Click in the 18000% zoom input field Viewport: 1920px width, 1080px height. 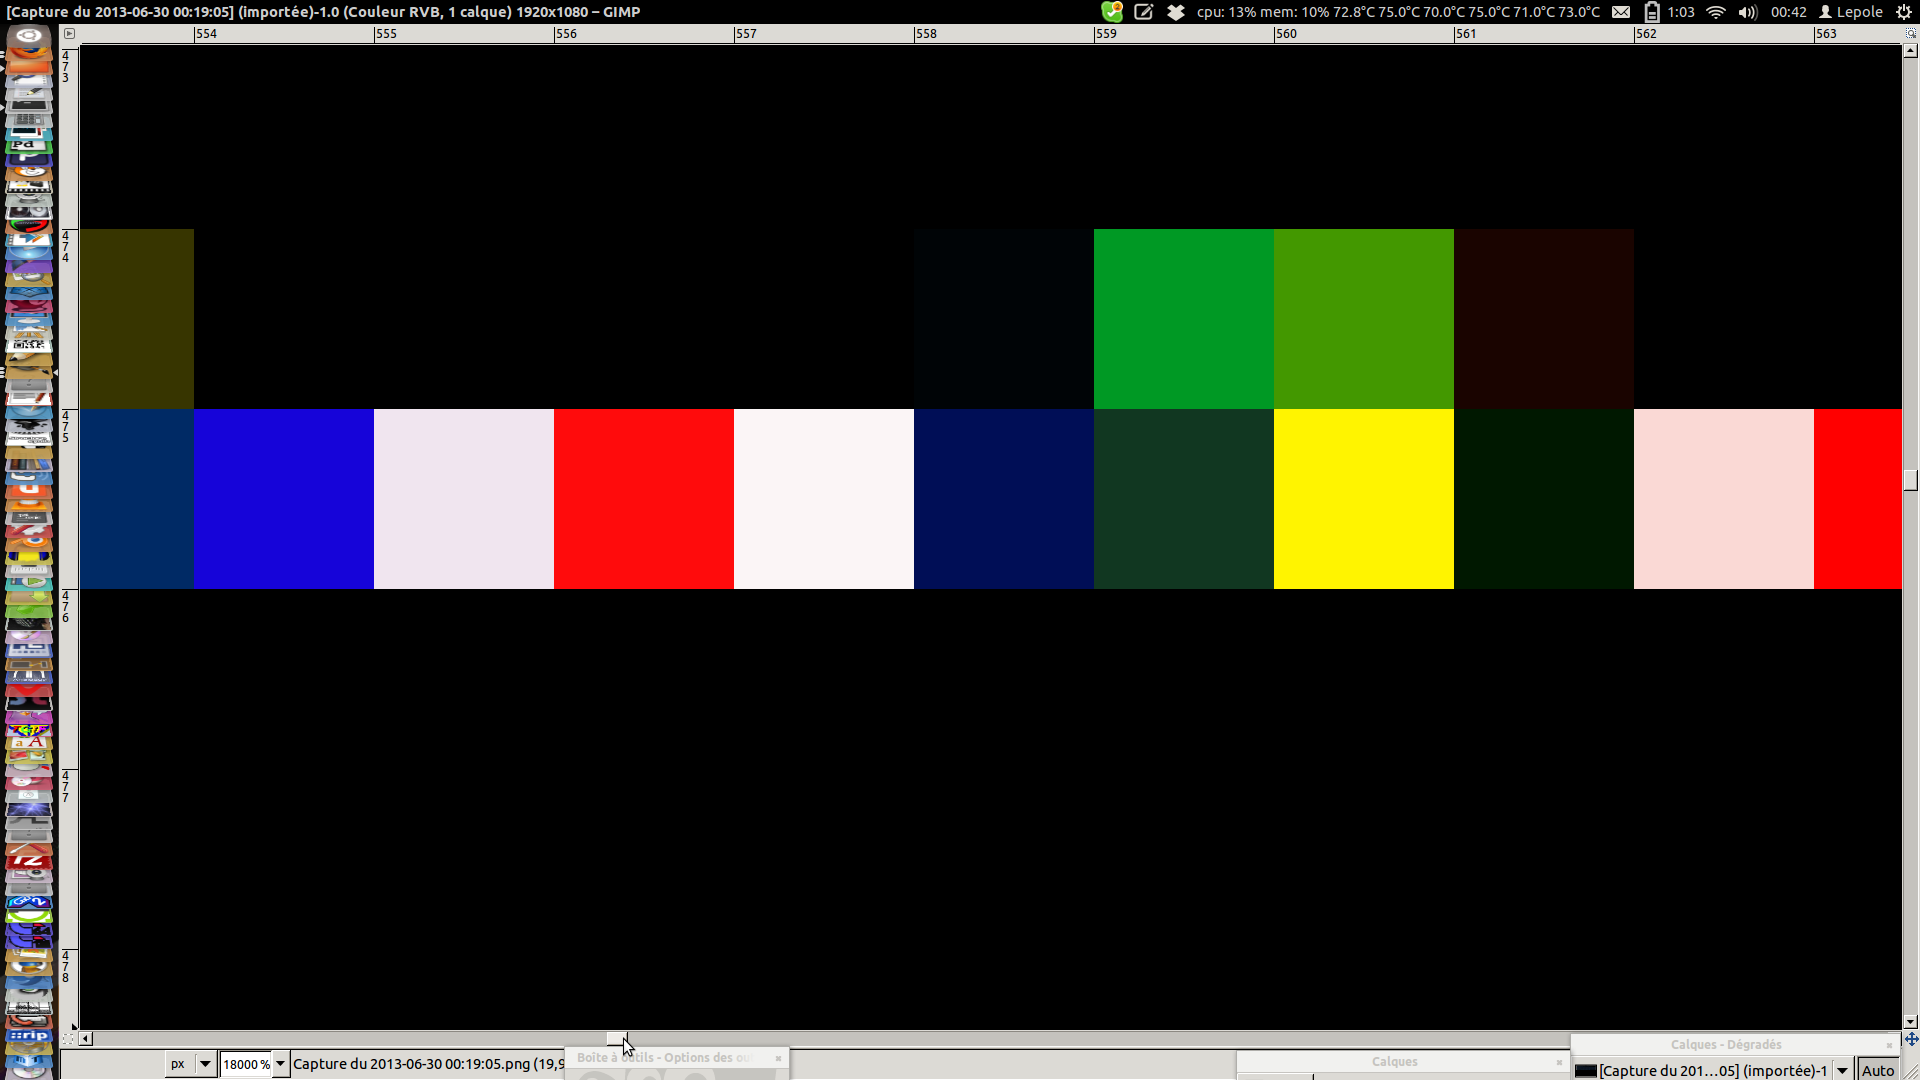[x=245, y=1064]
